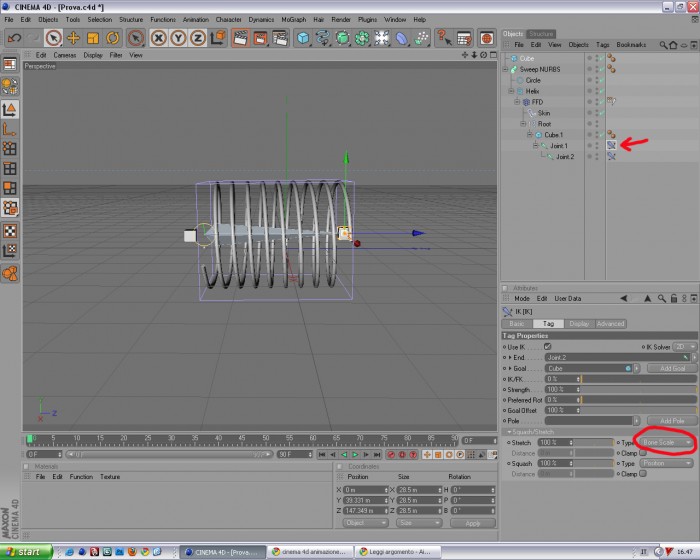Open the Stretch Type Bone Scale dropdown
The width and height of the screenshot is (700, 560).
667,442
